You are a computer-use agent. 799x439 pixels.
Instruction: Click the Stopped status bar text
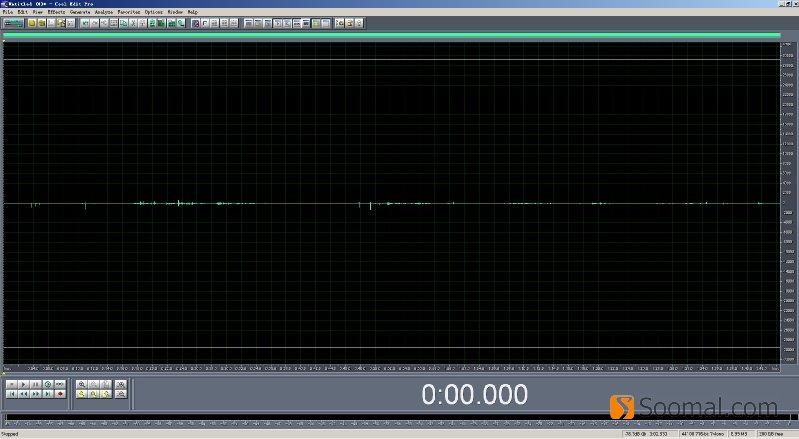(10, 434)
